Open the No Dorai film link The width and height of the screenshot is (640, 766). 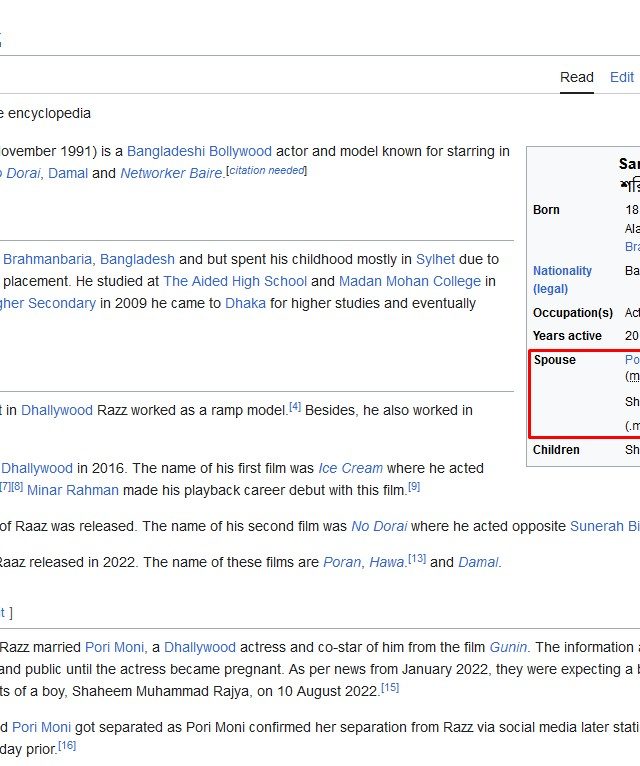375,526
